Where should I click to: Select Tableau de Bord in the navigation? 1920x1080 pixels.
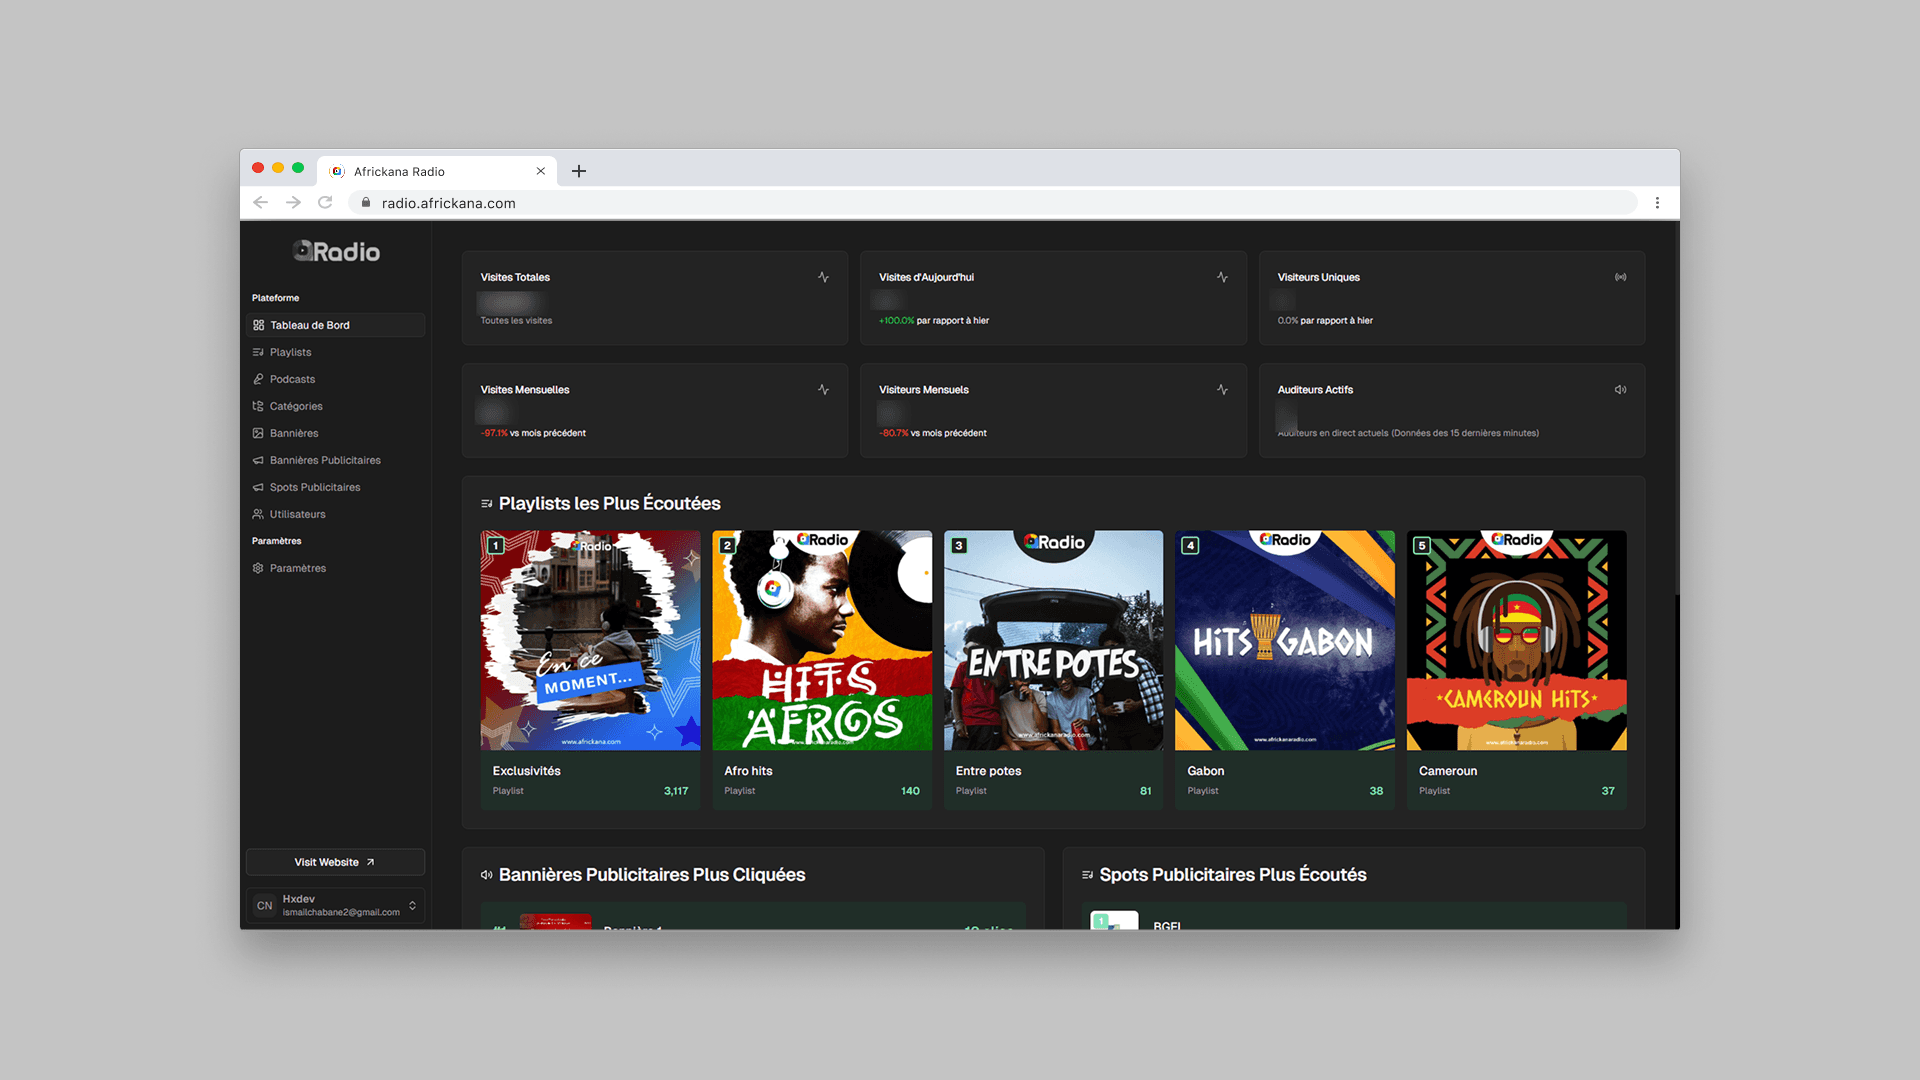click(310, 324)
